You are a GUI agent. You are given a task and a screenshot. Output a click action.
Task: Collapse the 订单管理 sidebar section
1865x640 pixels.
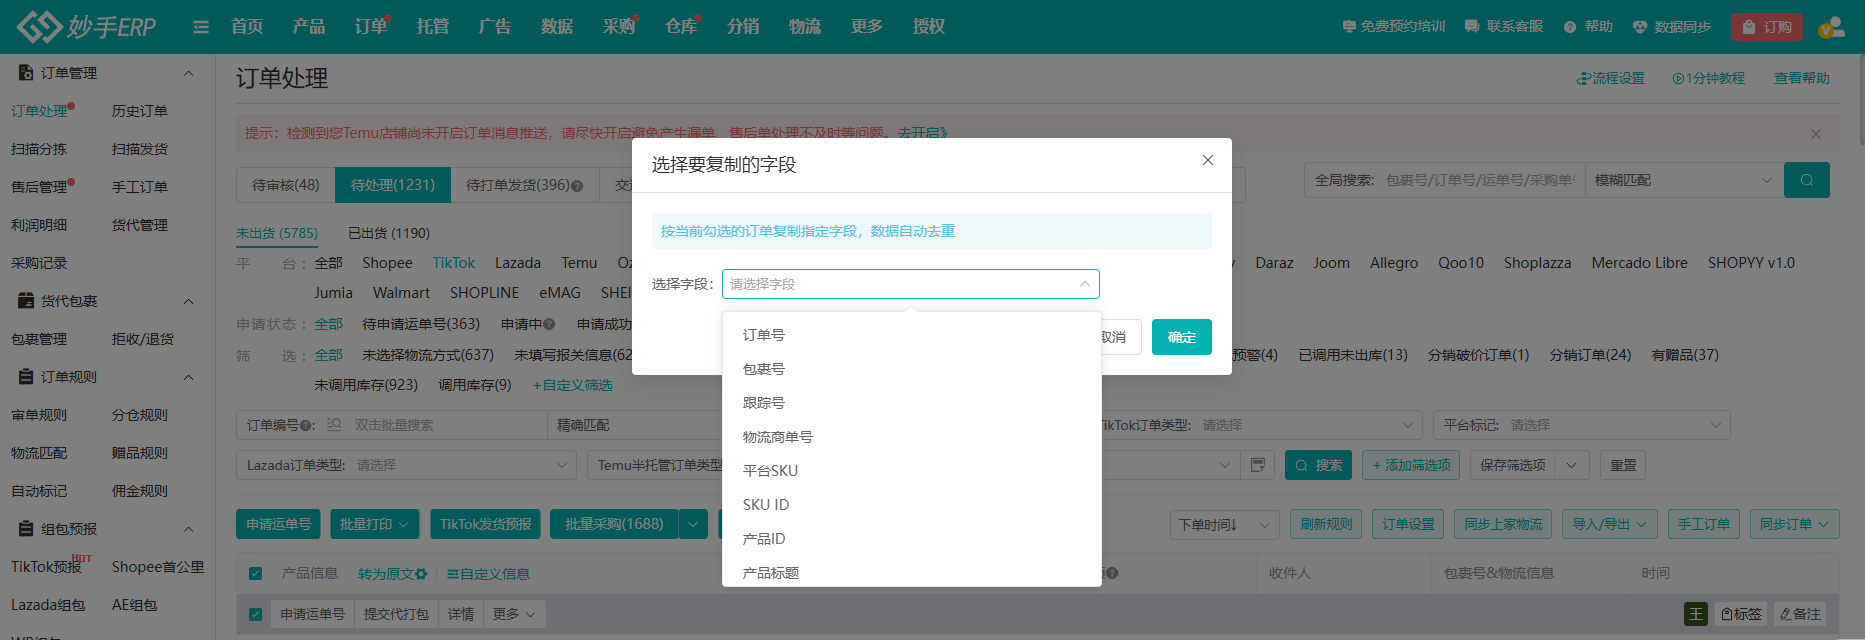tap(188, 73)
